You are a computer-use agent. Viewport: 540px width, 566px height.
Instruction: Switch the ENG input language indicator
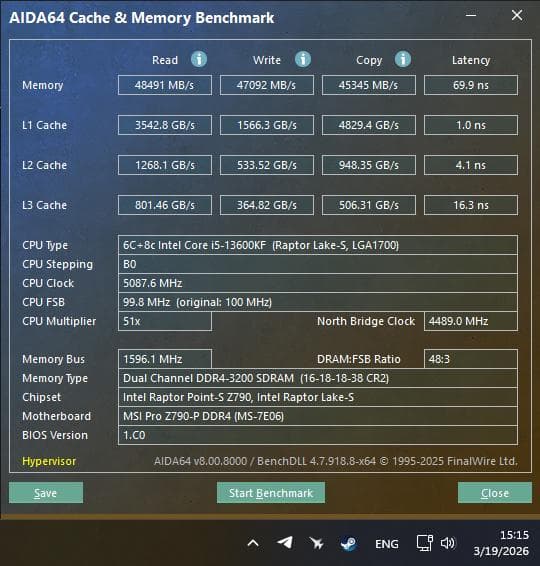click(x=387, y=544)
